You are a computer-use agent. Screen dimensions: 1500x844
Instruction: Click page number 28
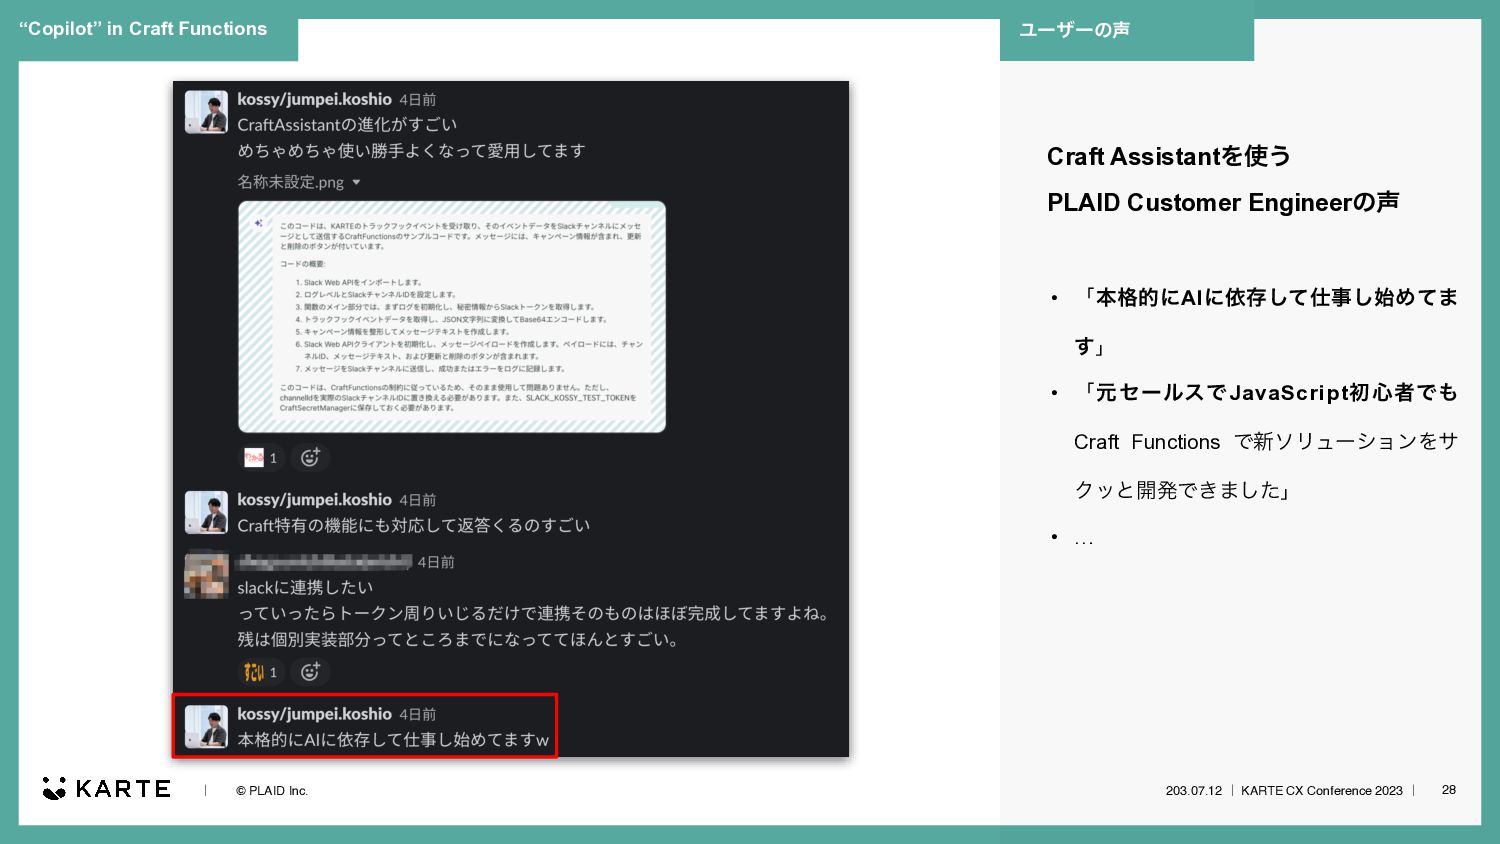(x=1449, y=790)
